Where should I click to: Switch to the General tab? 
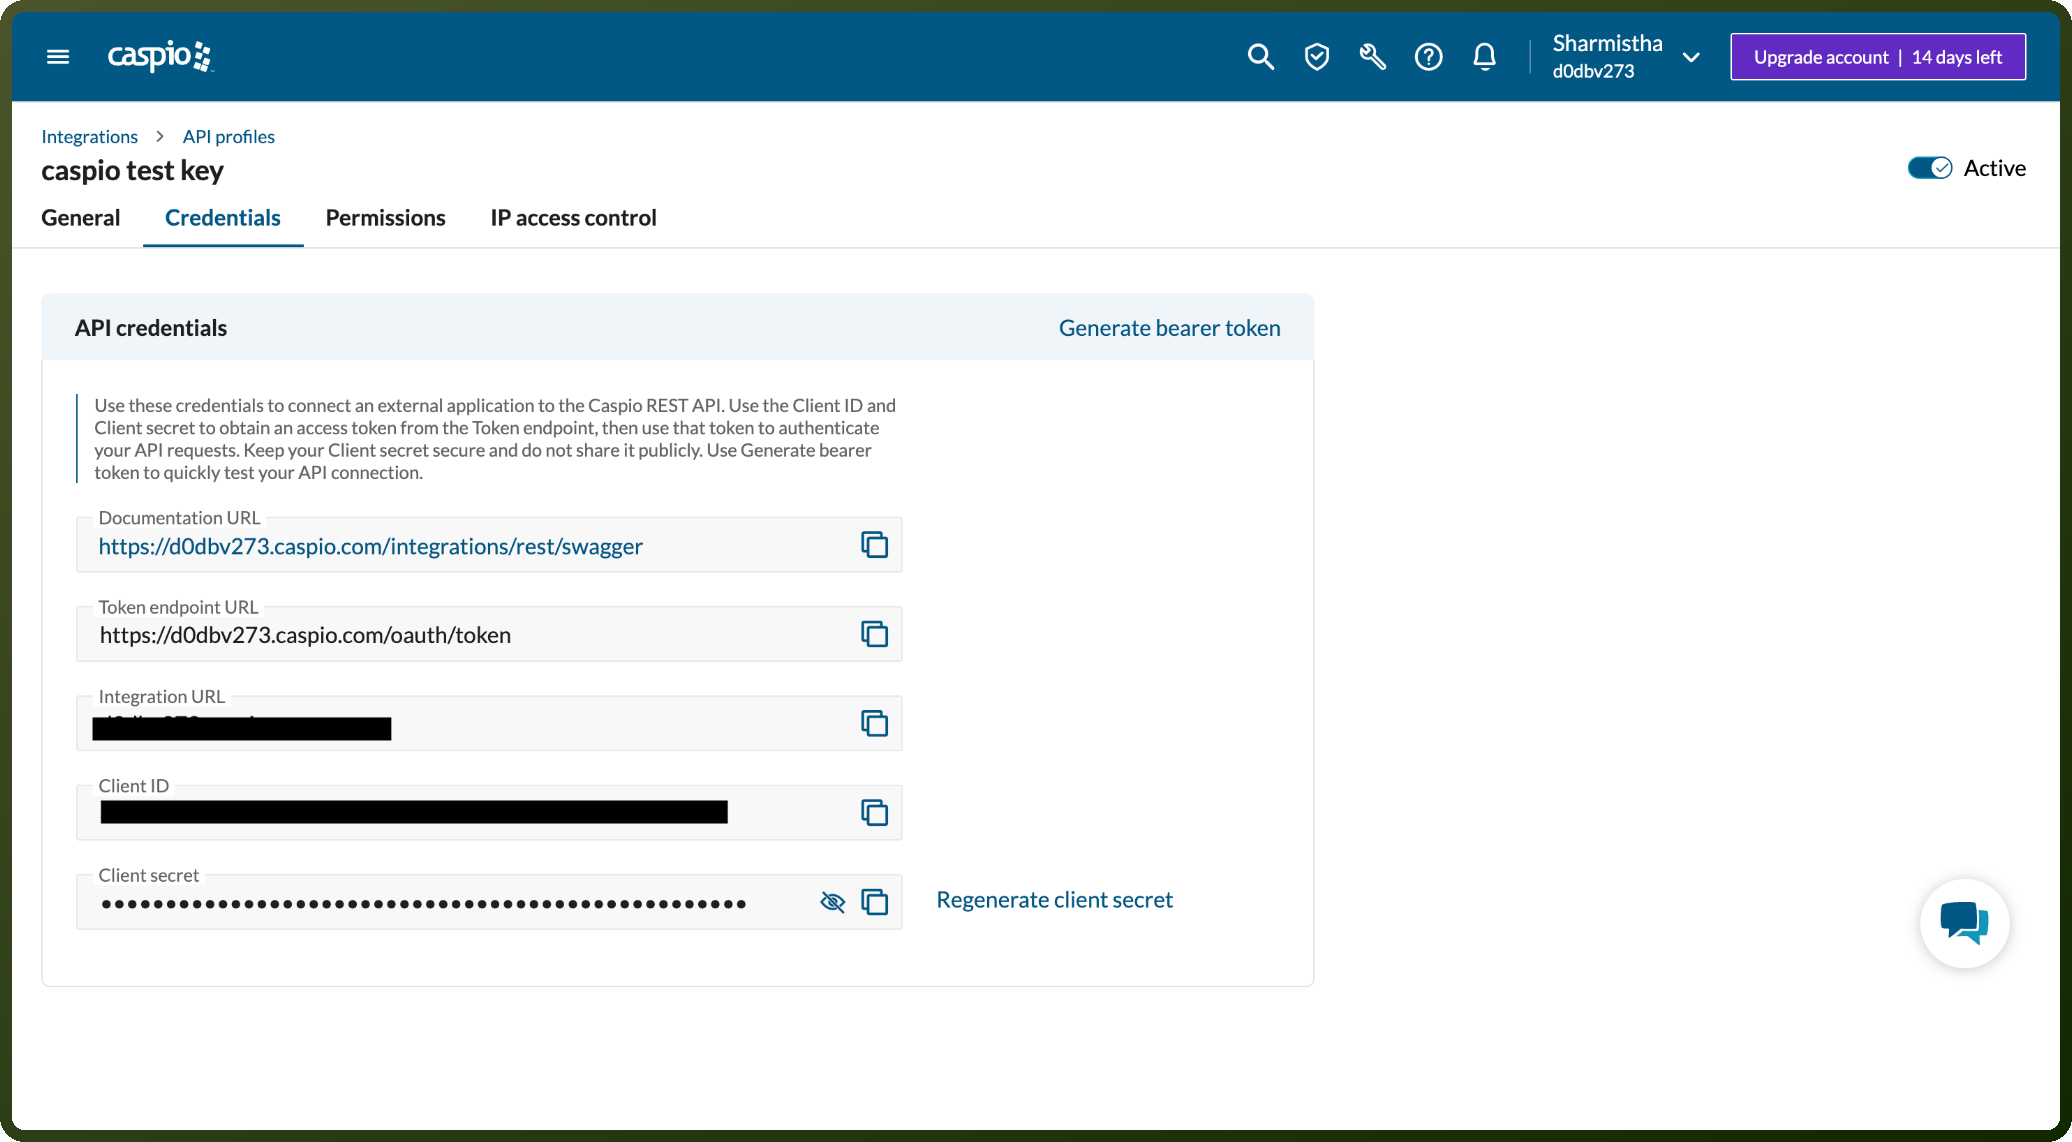pos(81,218)
